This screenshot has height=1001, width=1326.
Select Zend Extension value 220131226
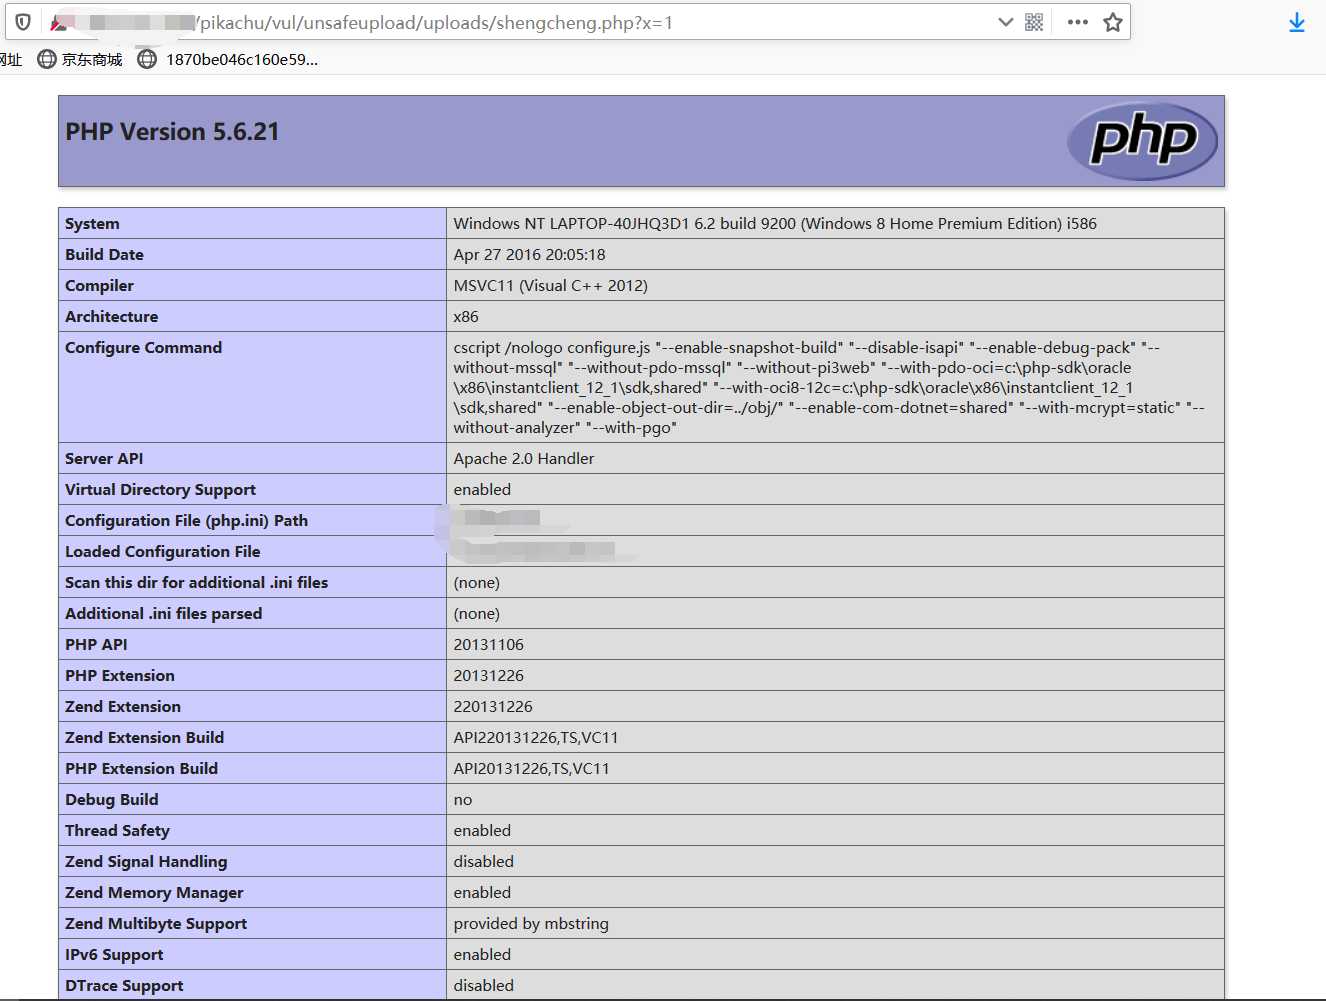tap(493, 706)
